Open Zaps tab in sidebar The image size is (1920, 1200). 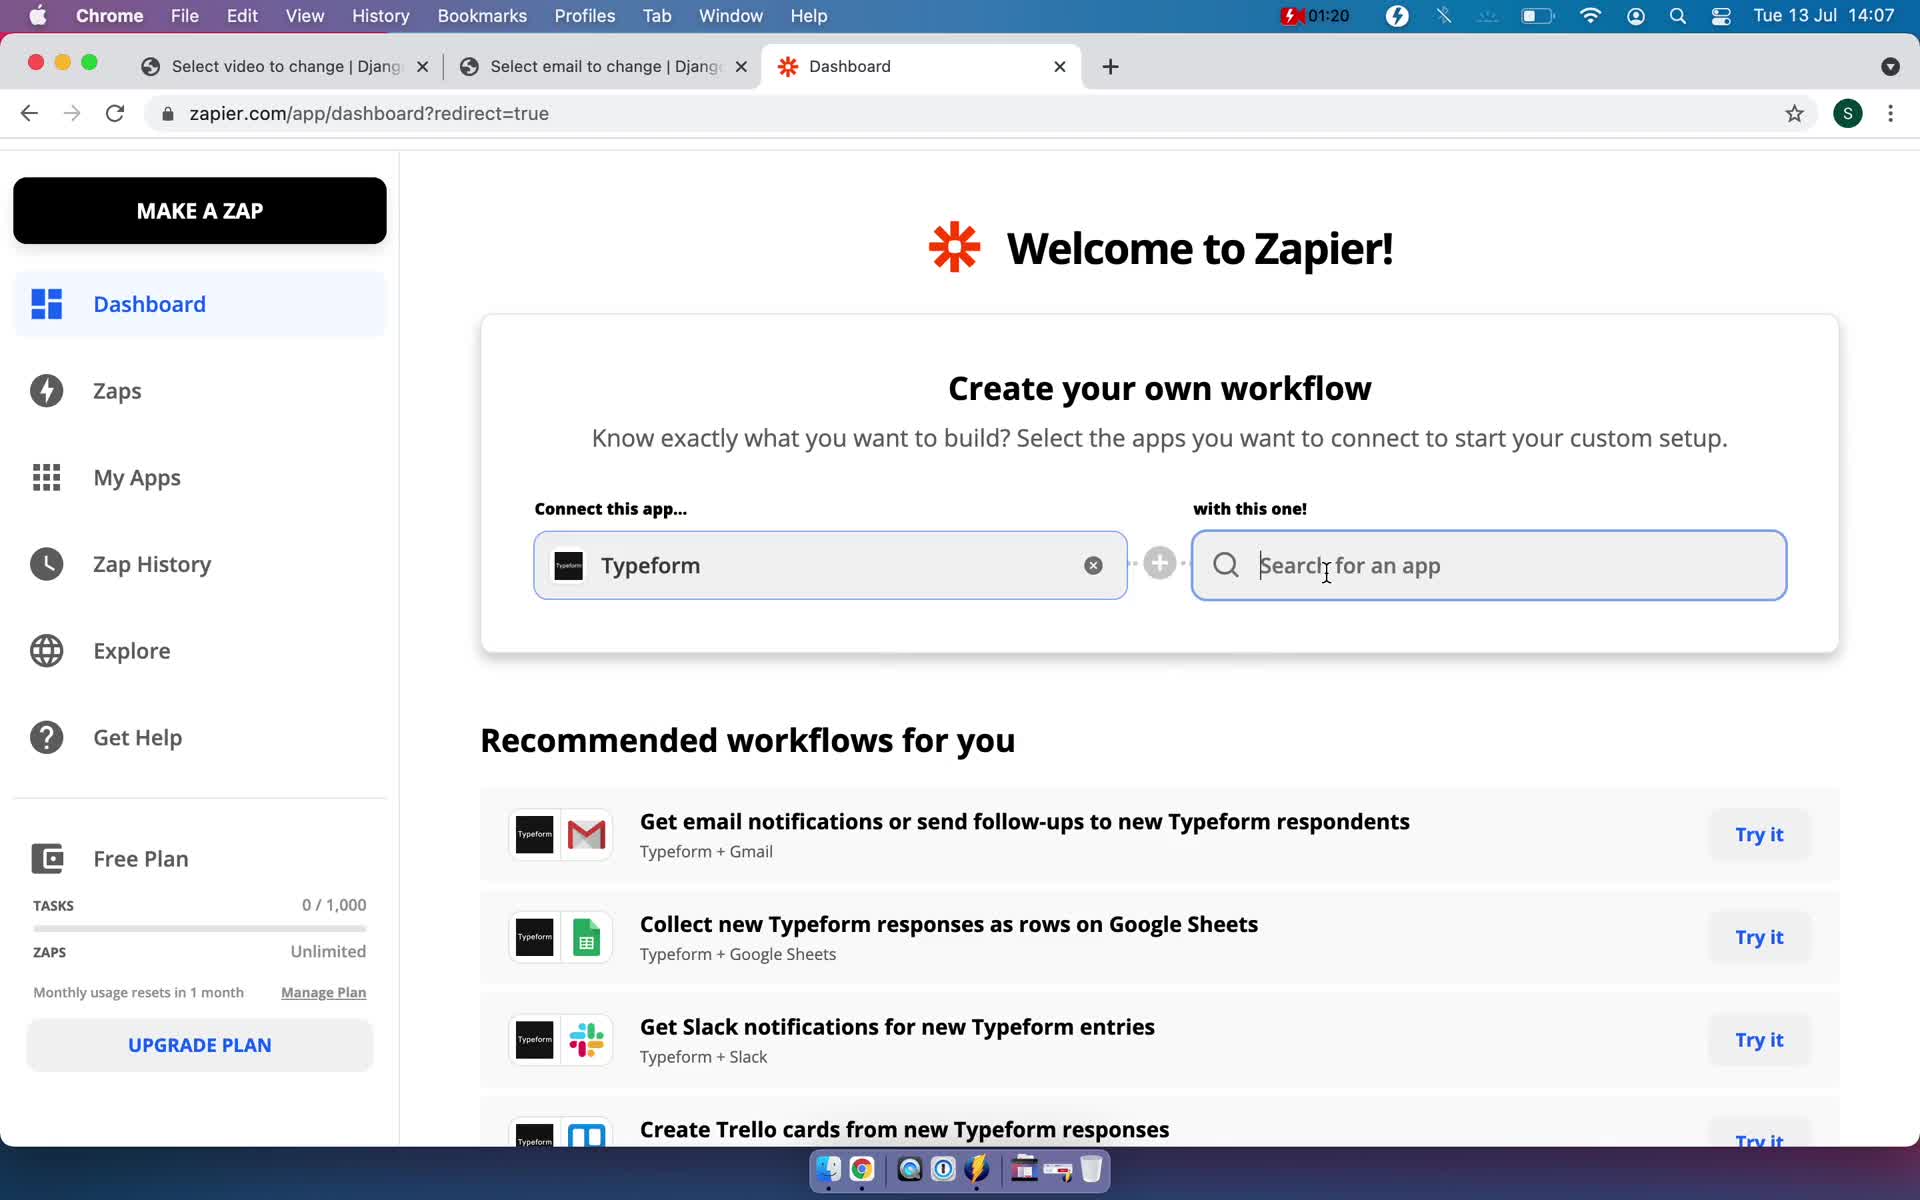click(x=116, y=390)
